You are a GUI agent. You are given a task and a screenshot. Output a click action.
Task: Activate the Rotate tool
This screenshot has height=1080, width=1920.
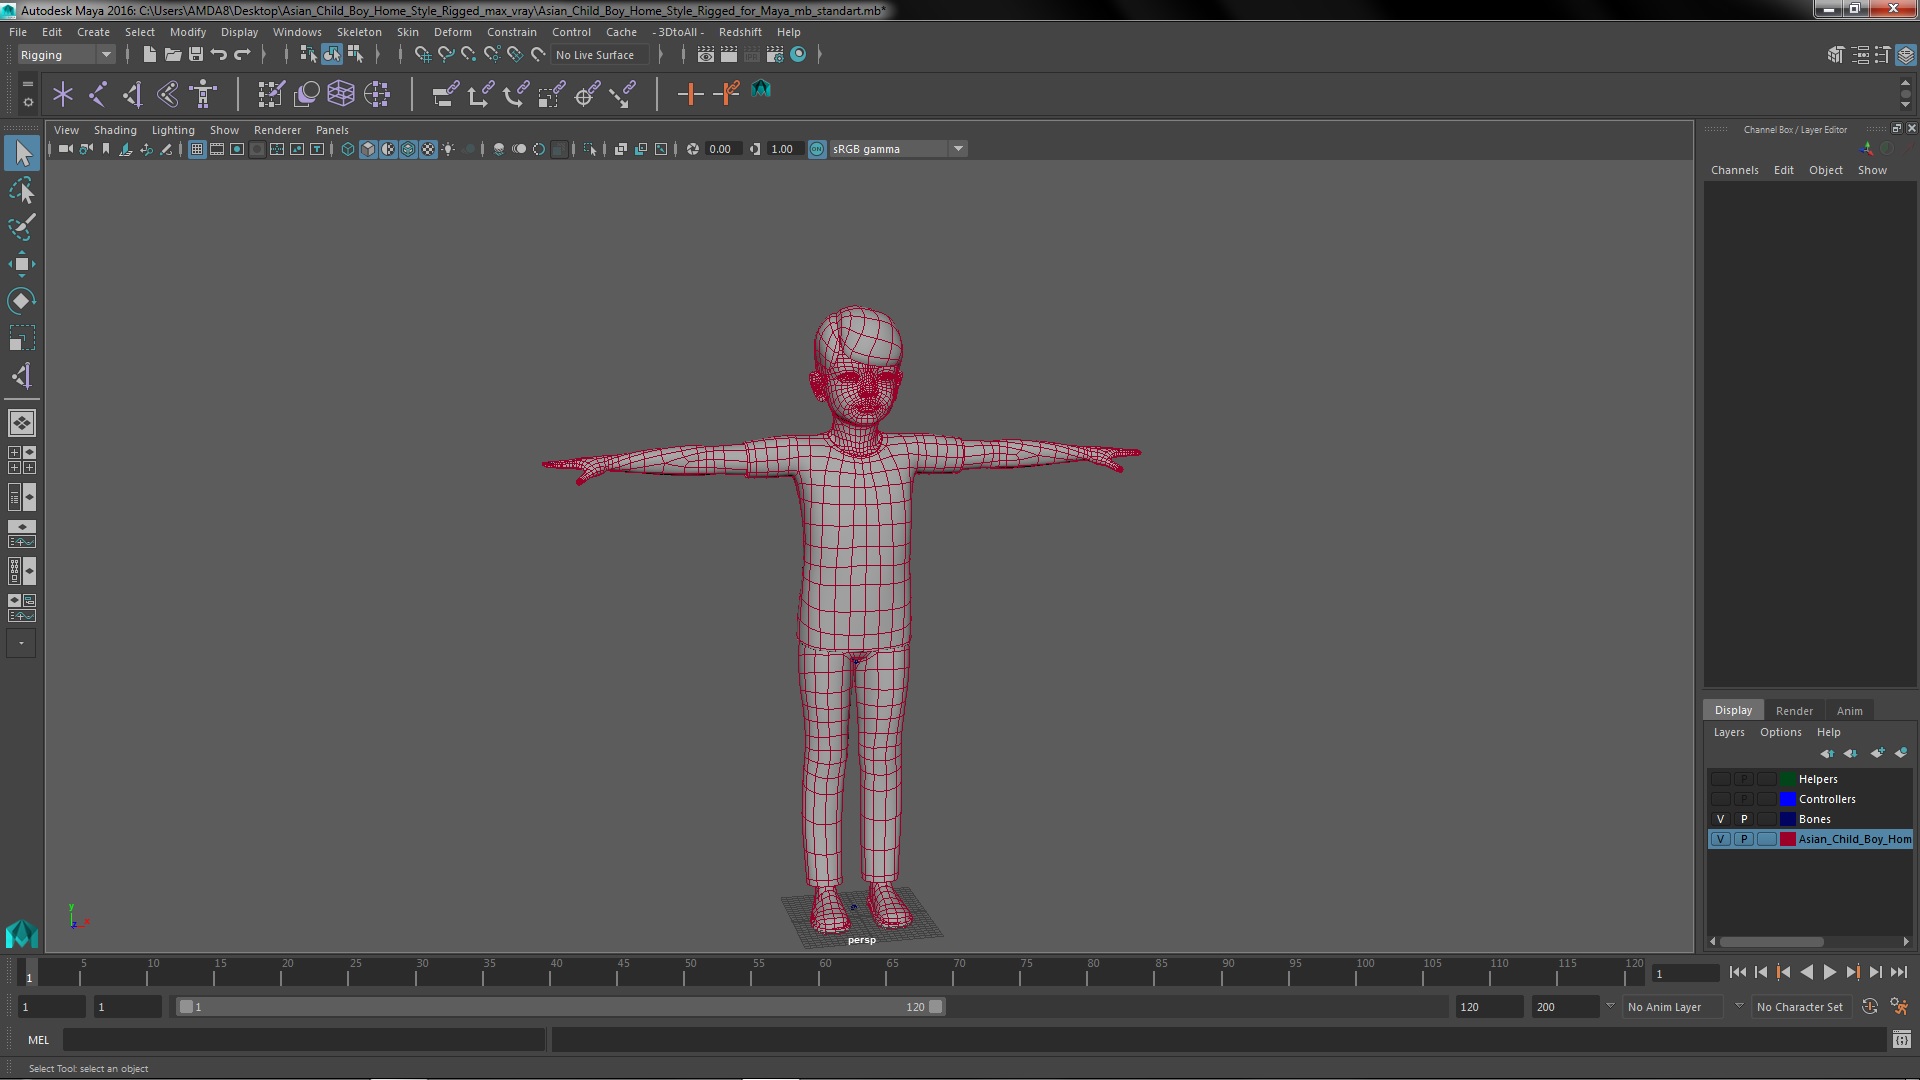(22, 301)
